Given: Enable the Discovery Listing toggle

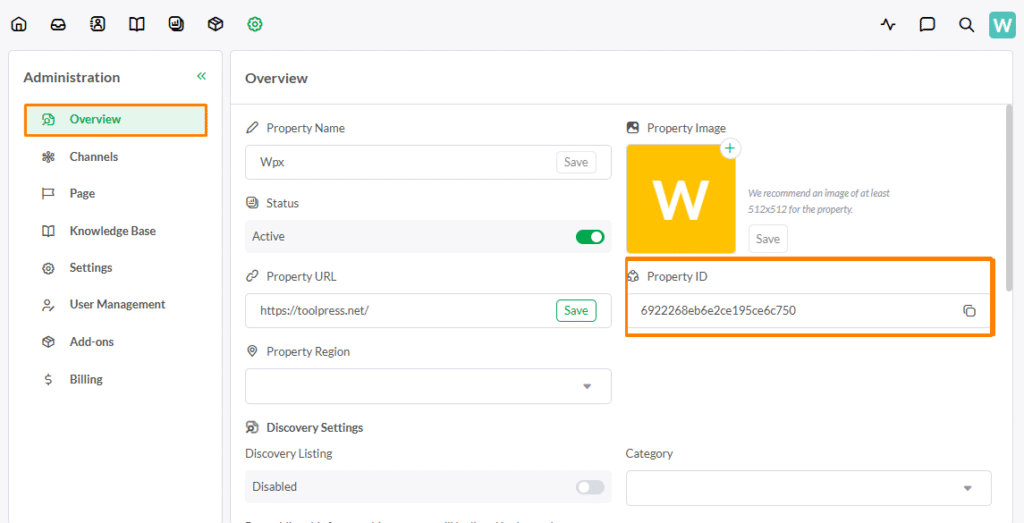Looking at the screenshot, I should click(x=590, y=487).
